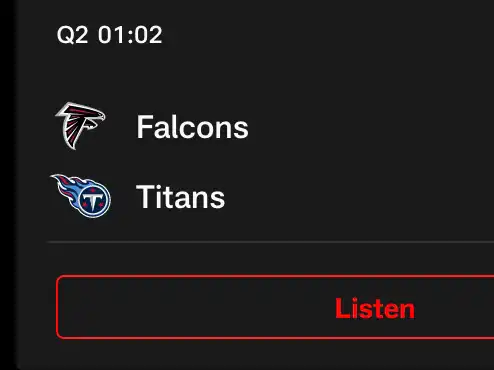Select the Titans team name
The height and width of the screenshot is (370, 494).
click(180, 197)
